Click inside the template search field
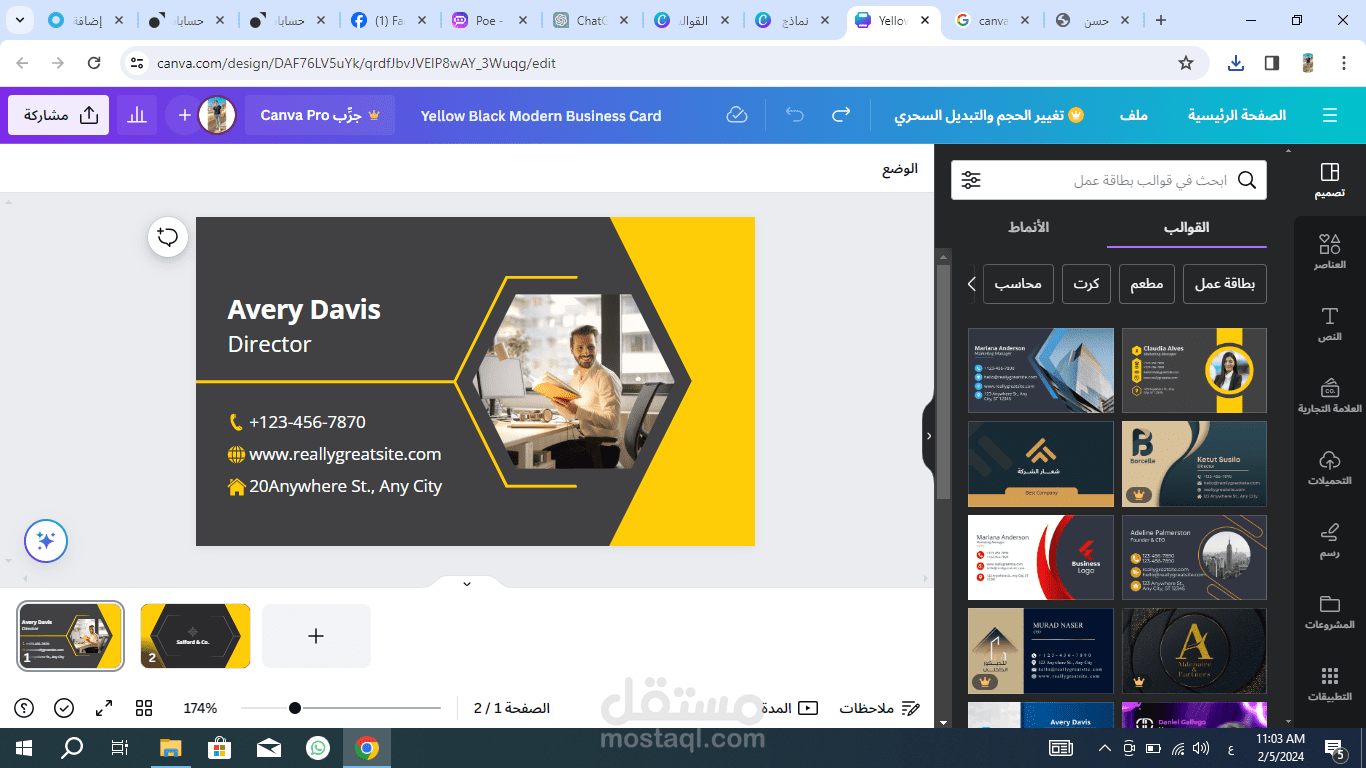 click(x=1109, y=180)
